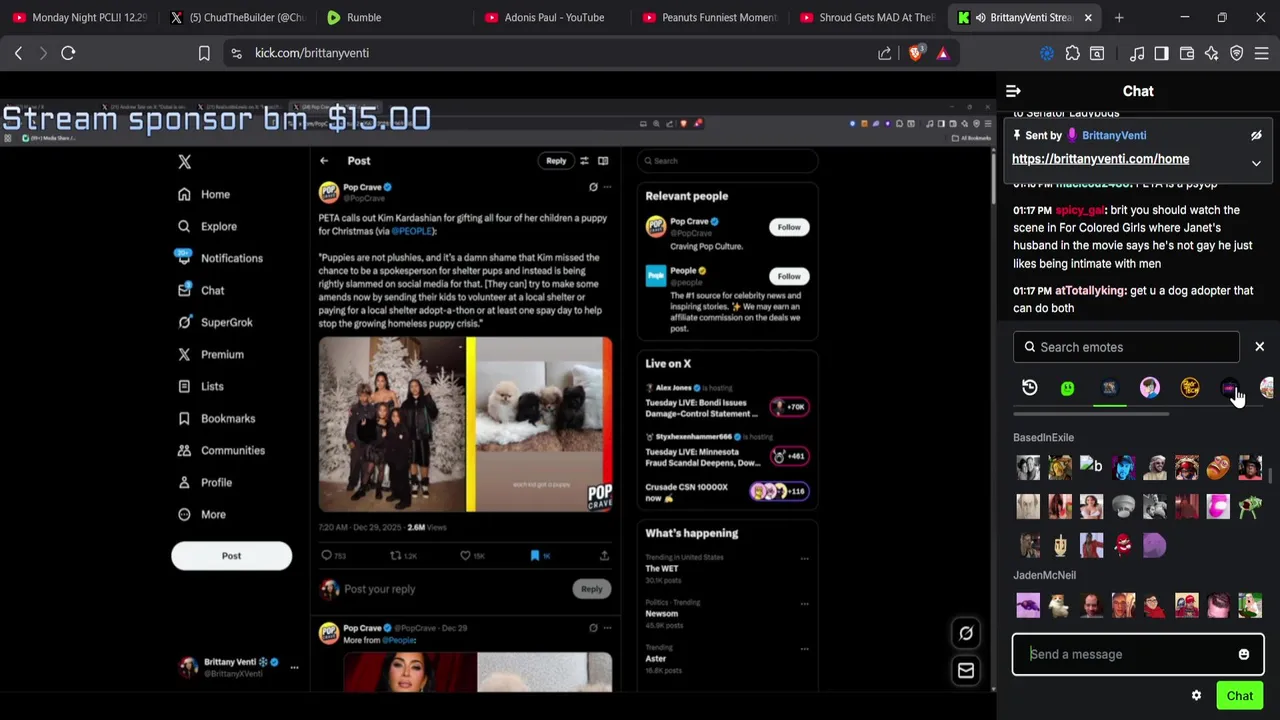Bookmark this page with the bookmark icon
The image size is (1280, 720).
(204, 53)
